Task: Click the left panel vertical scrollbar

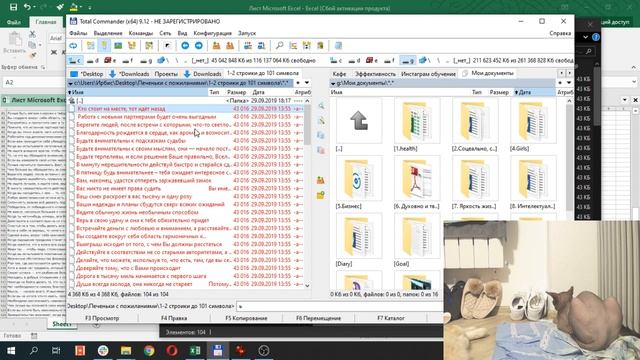Action: pyautogui.click(x=307, y=193)
